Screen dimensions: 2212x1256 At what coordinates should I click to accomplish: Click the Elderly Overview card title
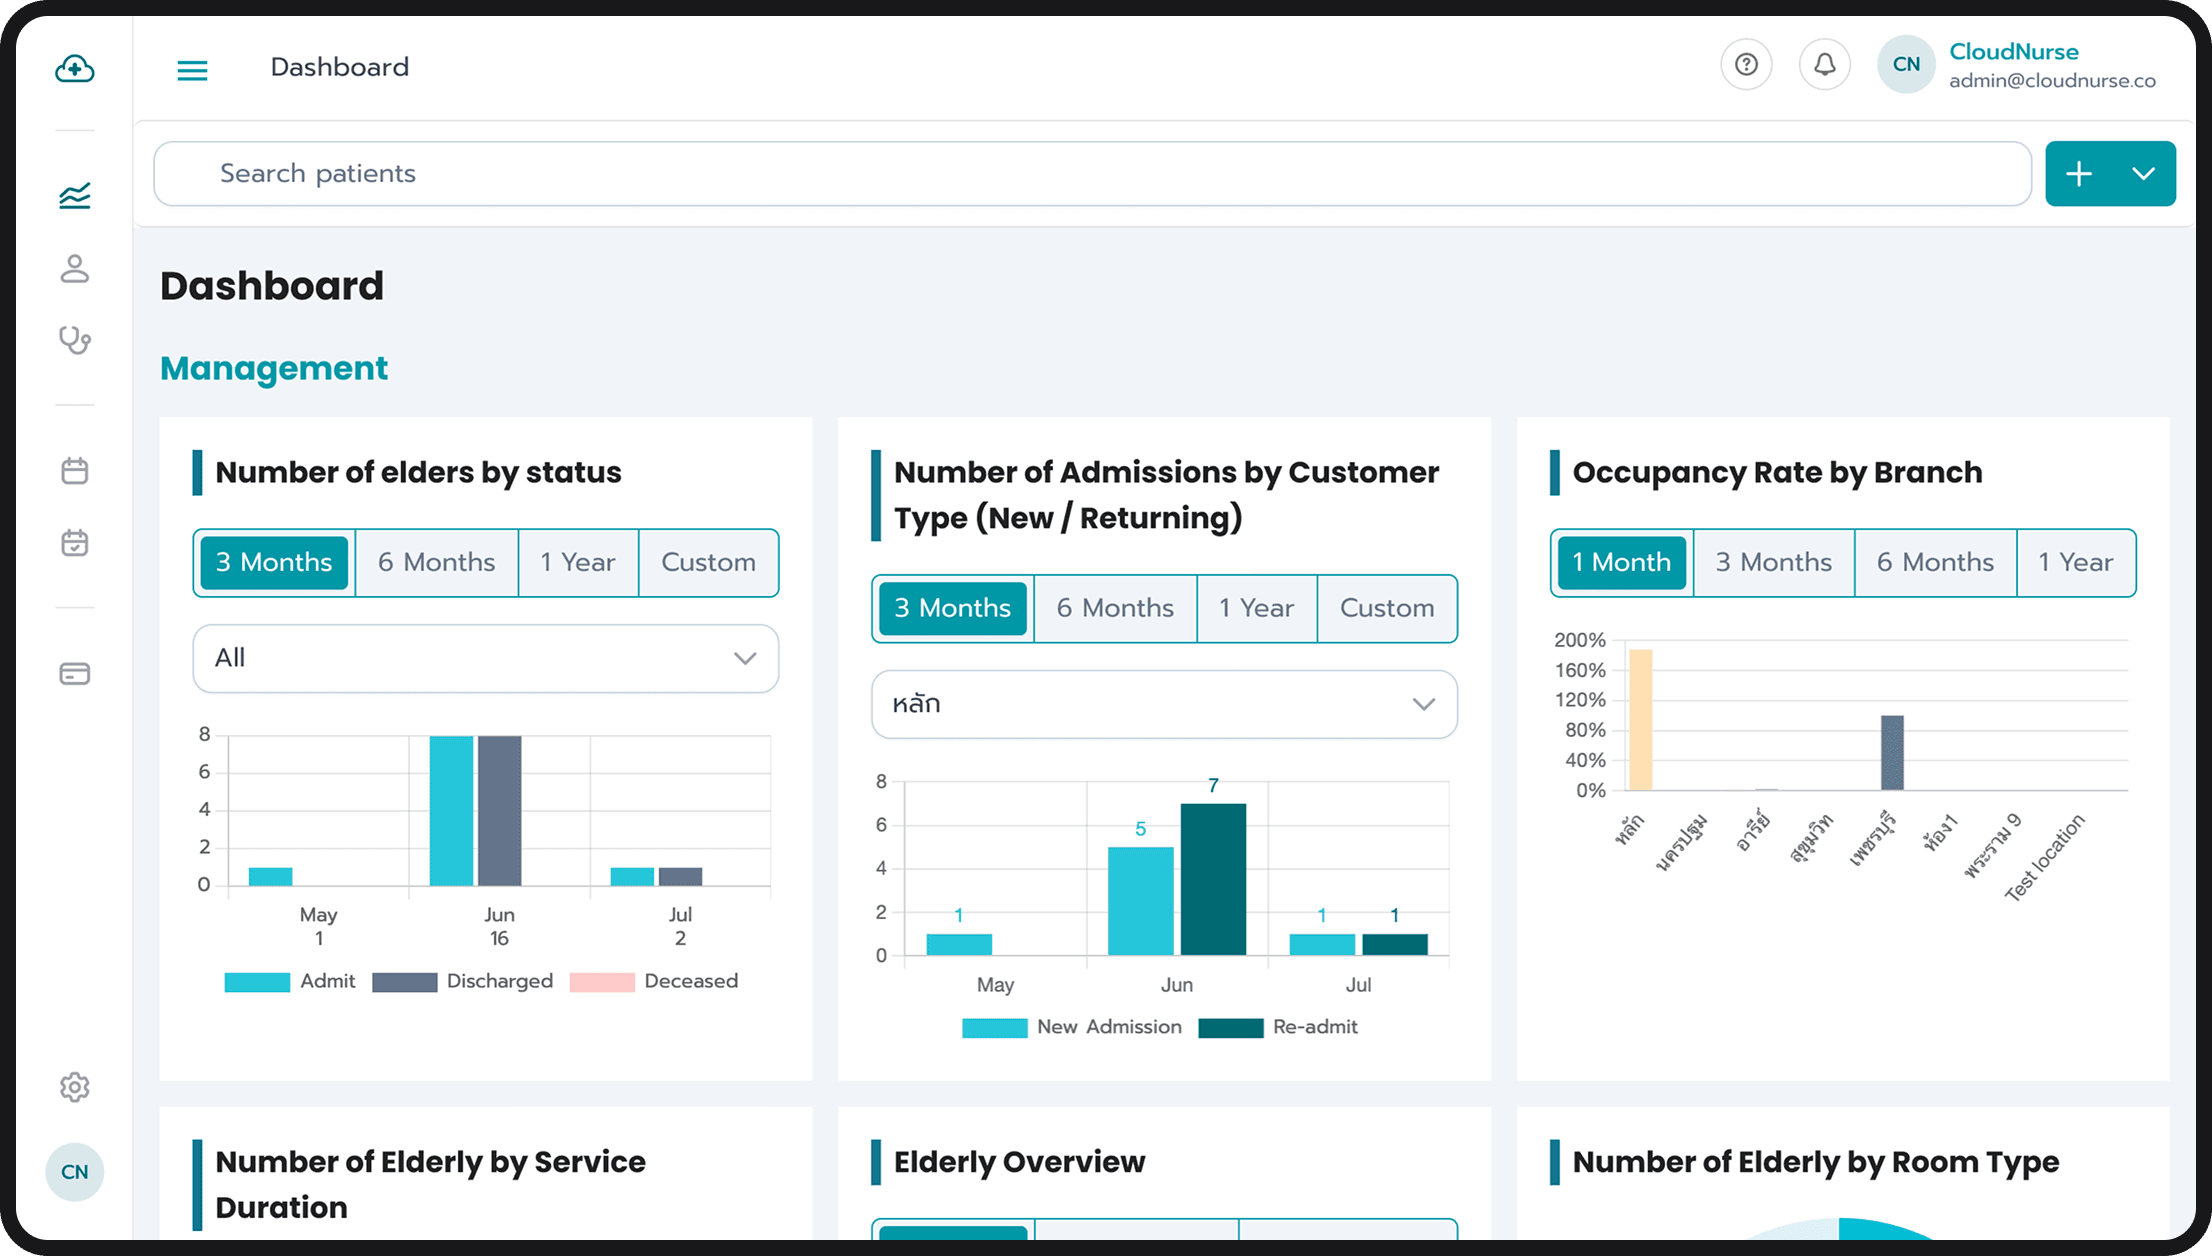1019,1162
